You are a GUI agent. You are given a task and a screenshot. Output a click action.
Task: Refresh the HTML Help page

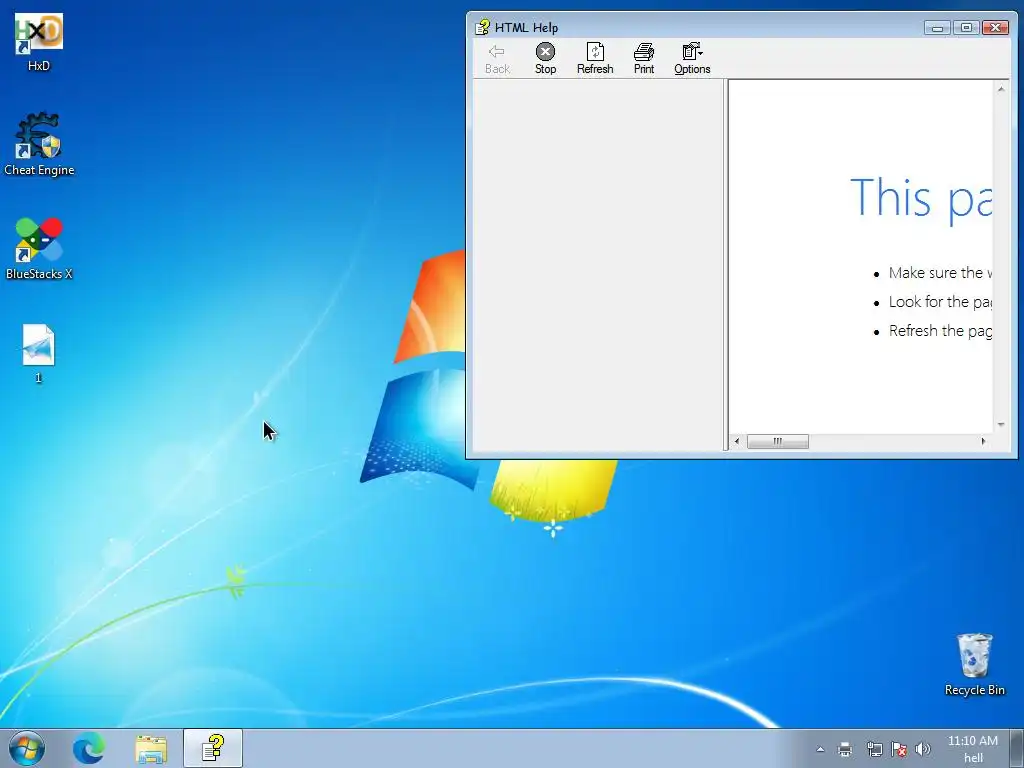point(595,59)
